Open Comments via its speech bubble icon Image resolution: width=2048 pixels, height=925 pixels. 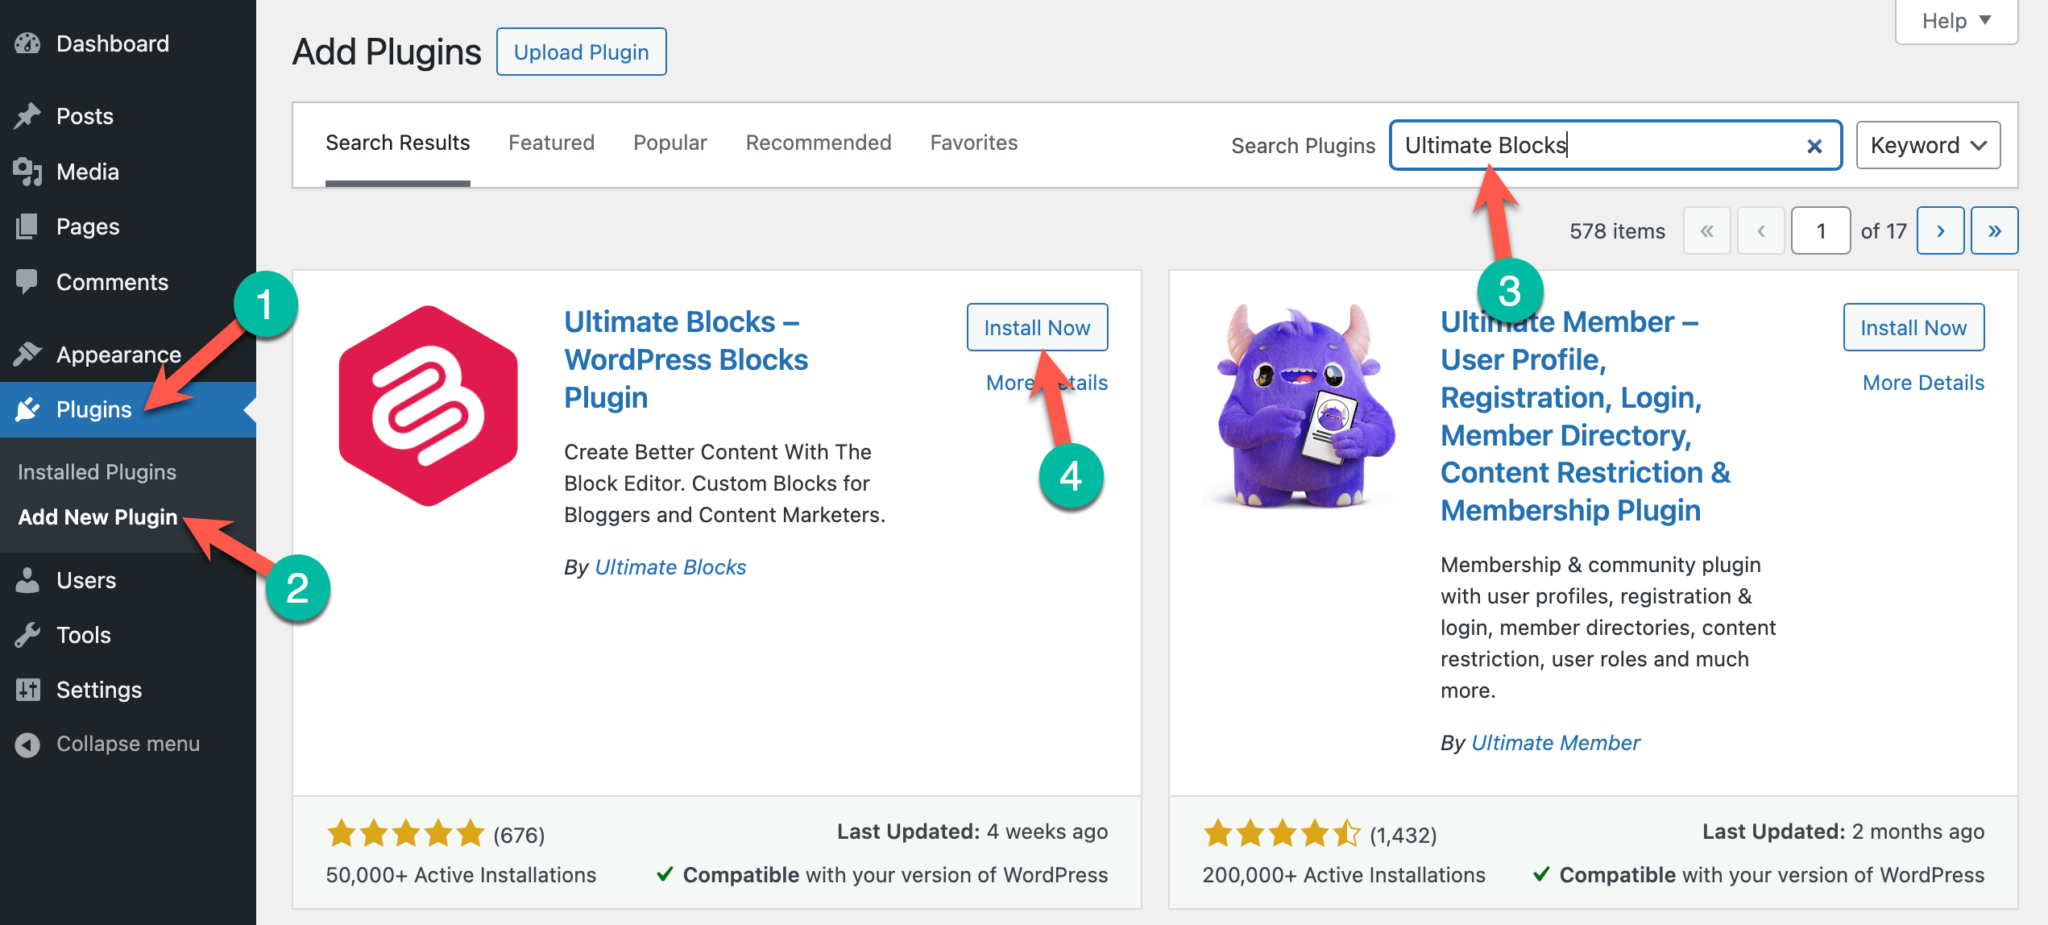coord(29,281)
